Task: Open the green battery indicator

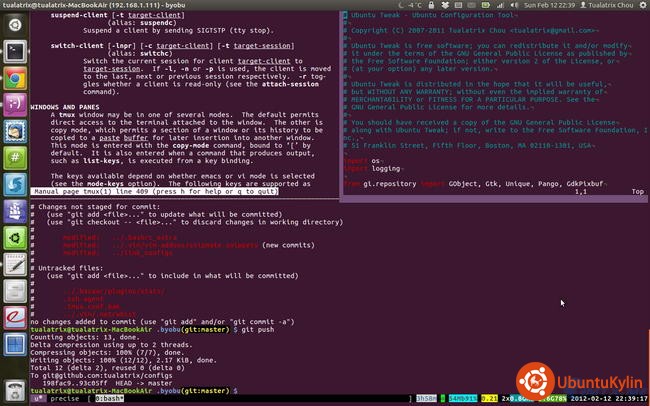Action: click(x=485, y=5)
